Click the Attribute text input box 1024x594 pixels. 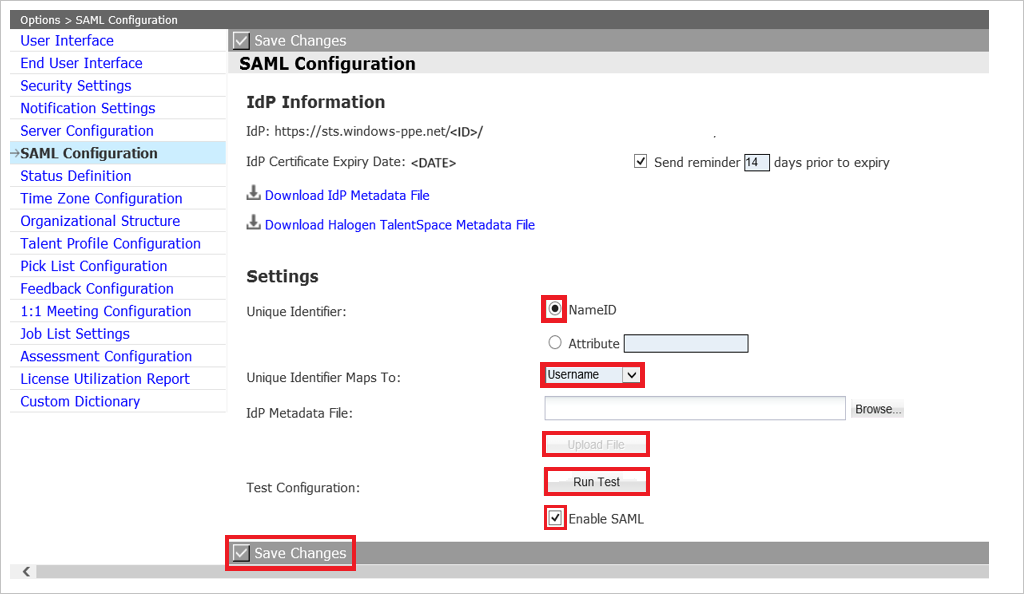[x=686, y=343]
